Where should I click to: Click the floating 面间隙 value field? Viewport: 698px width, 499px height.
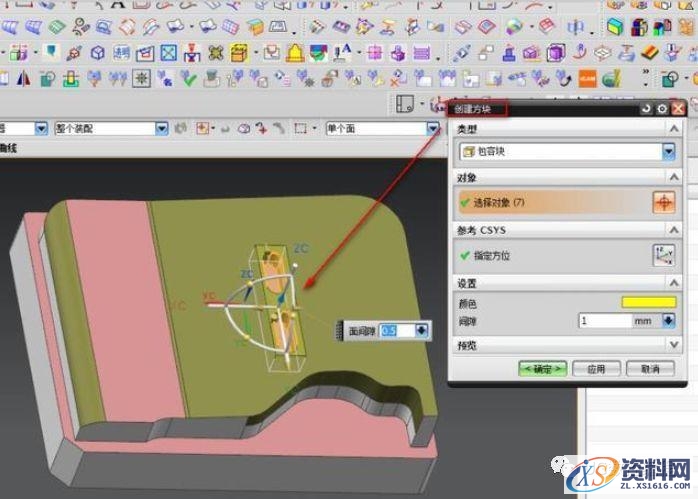click(x=397, y=330)
